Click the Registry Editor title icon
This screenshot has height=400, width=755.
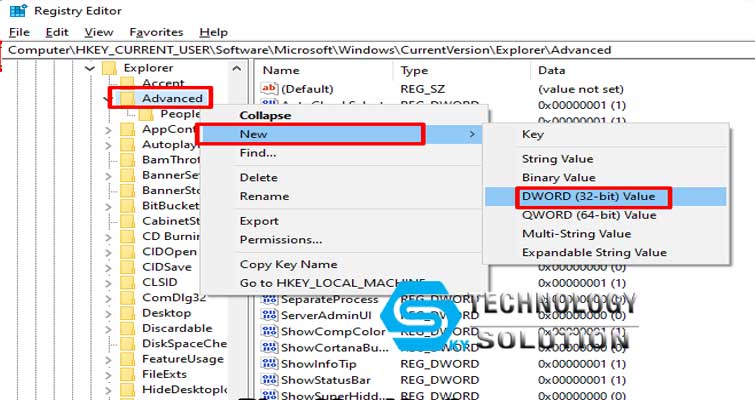click(x=18, y=11)
